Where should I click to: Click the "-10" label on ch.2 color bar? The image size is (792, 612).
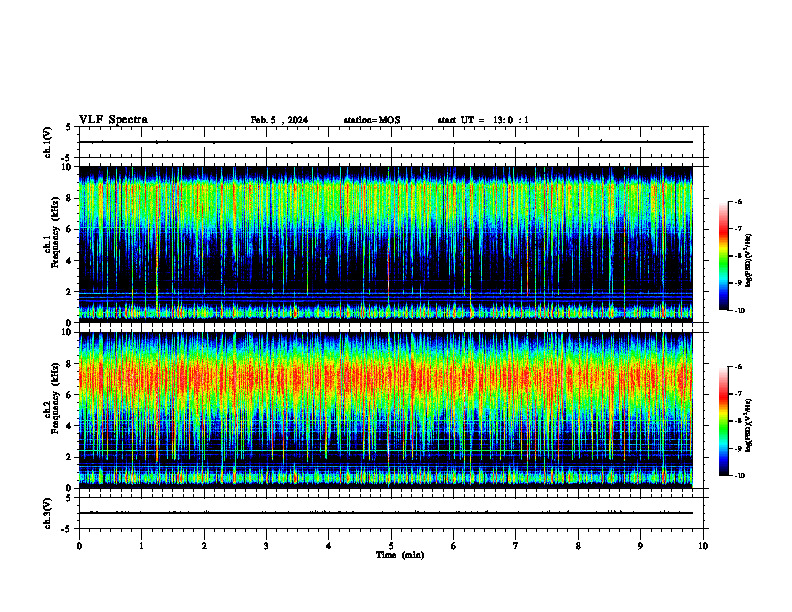tap(739, 476)
